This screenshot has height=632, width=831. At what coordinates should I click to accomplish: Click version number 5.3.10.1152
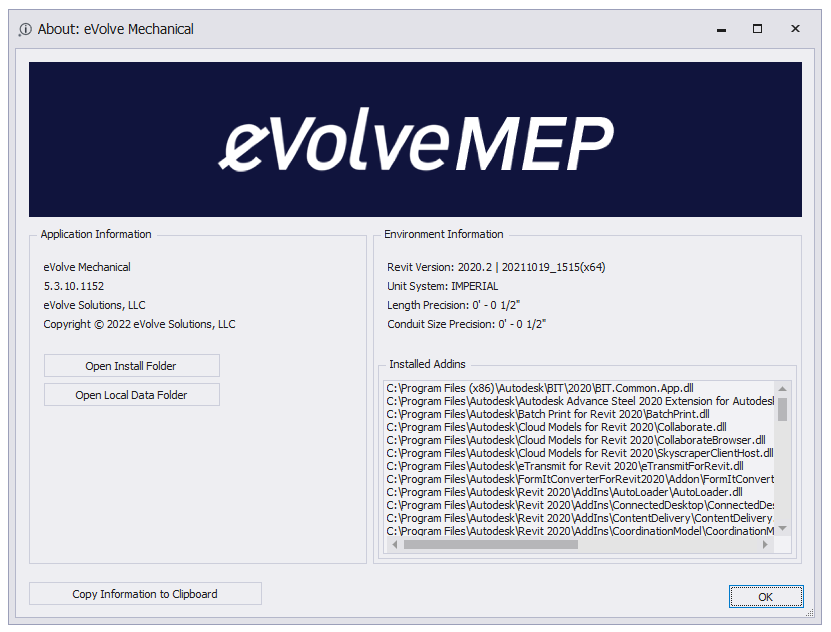click(x=74, y=286)
